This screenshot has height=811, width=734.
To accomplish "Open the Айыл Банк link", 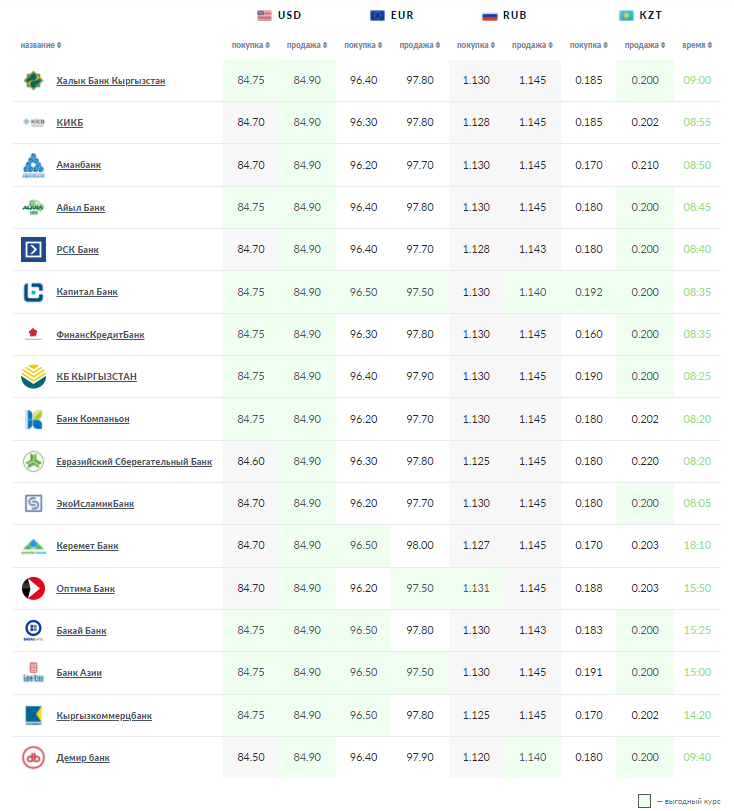I will pyautogui.click(x=81, y=208).
